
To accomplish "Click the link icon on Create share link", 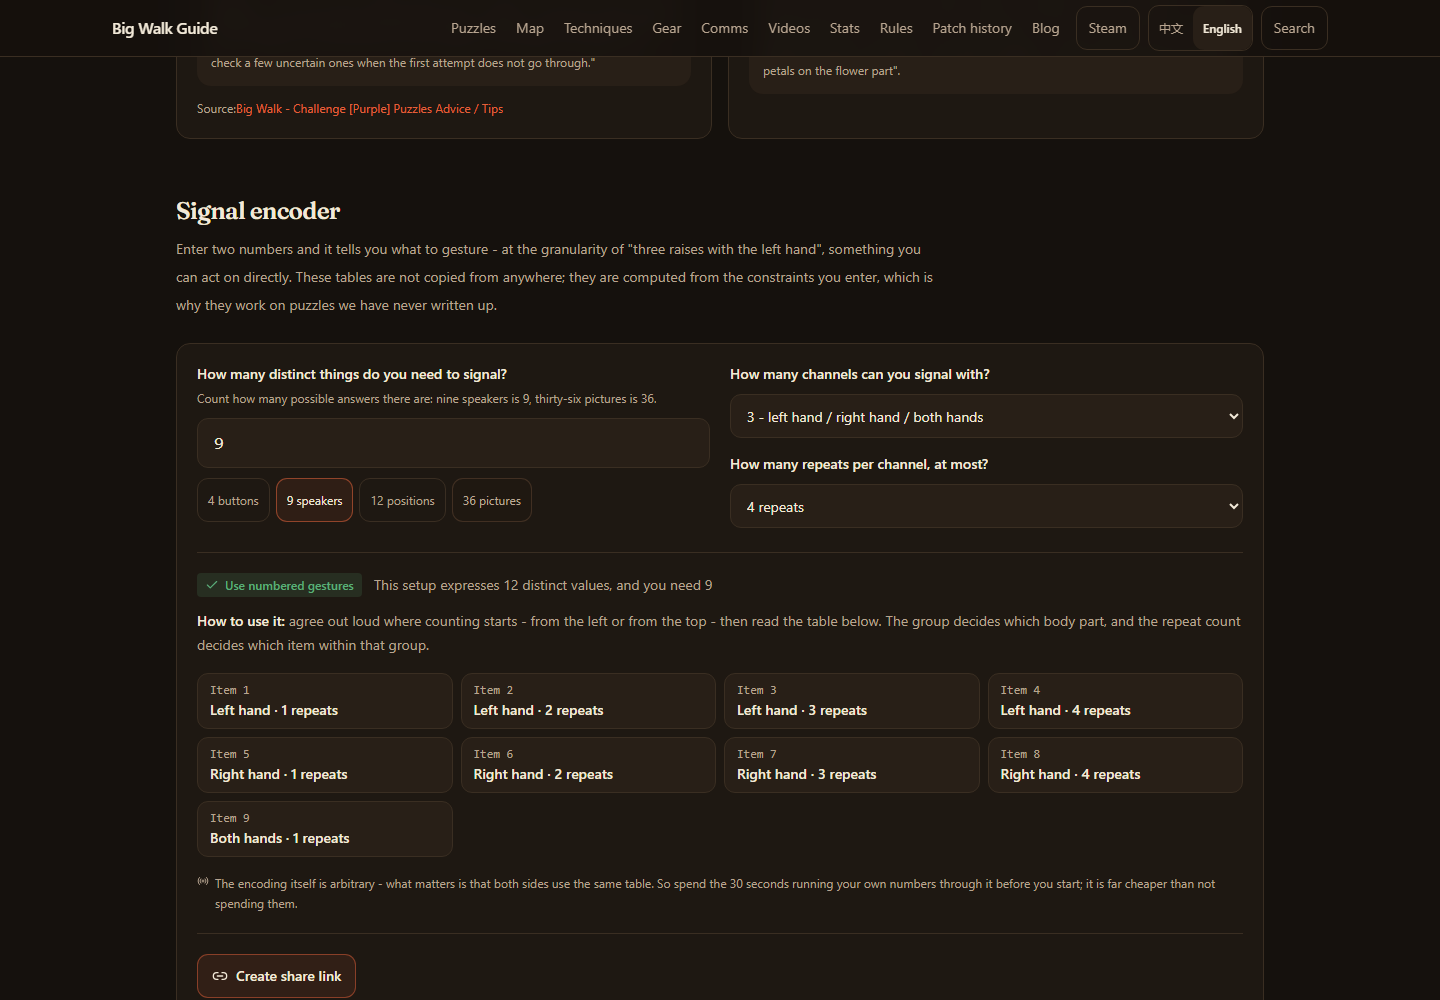I will [x=220, y=976].
